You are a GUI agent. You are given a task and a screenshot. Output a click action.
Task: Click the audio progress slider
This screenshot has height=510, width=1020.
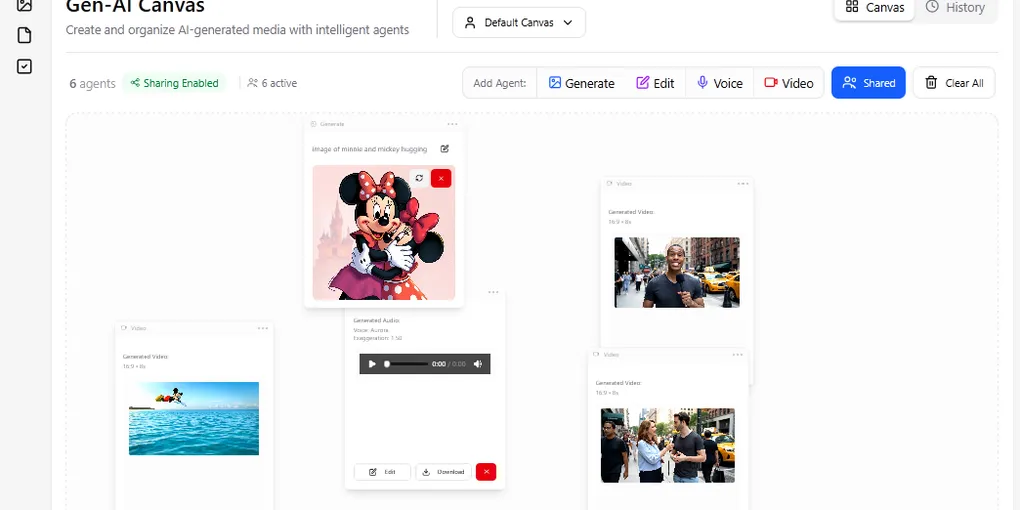(x=407, y=364)
